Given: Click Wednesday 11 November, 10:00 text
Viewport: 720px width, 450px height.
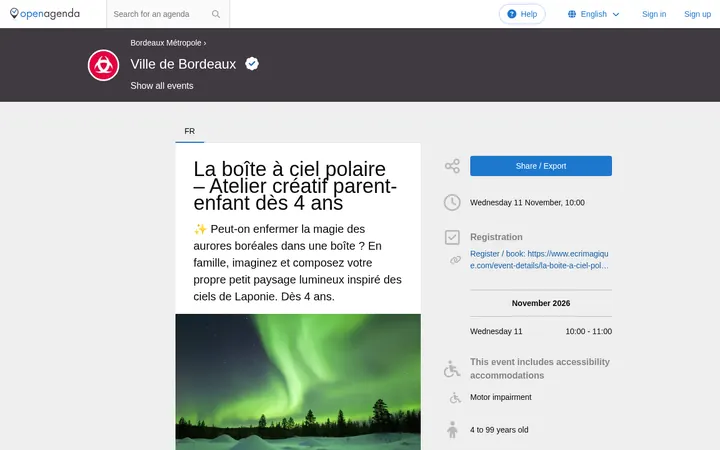Looking at the screenshot, I should (x=527, y=202).
